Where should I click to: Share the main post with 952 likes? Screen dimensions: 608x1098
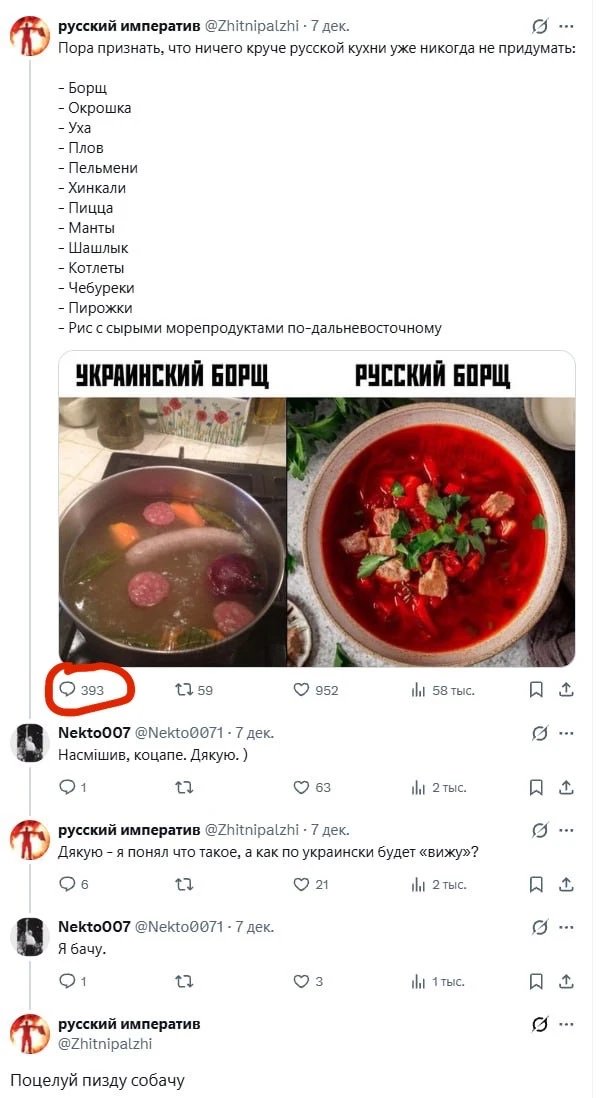pyautogui.click(x=566, y=690)
